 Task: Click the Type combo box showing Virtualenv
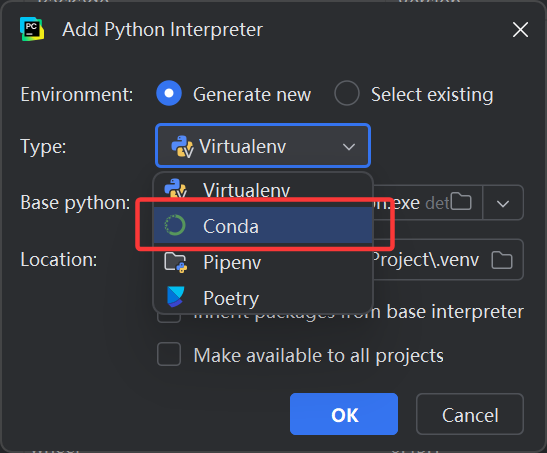pos(263,146)
